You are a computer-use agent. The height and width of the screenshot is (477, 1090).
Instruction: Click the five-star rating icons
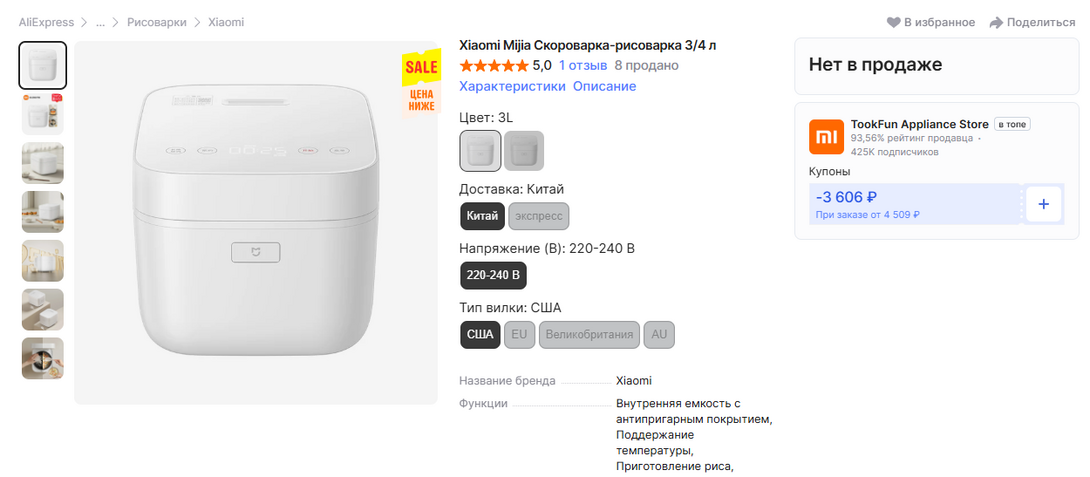(x=493, y=66)
